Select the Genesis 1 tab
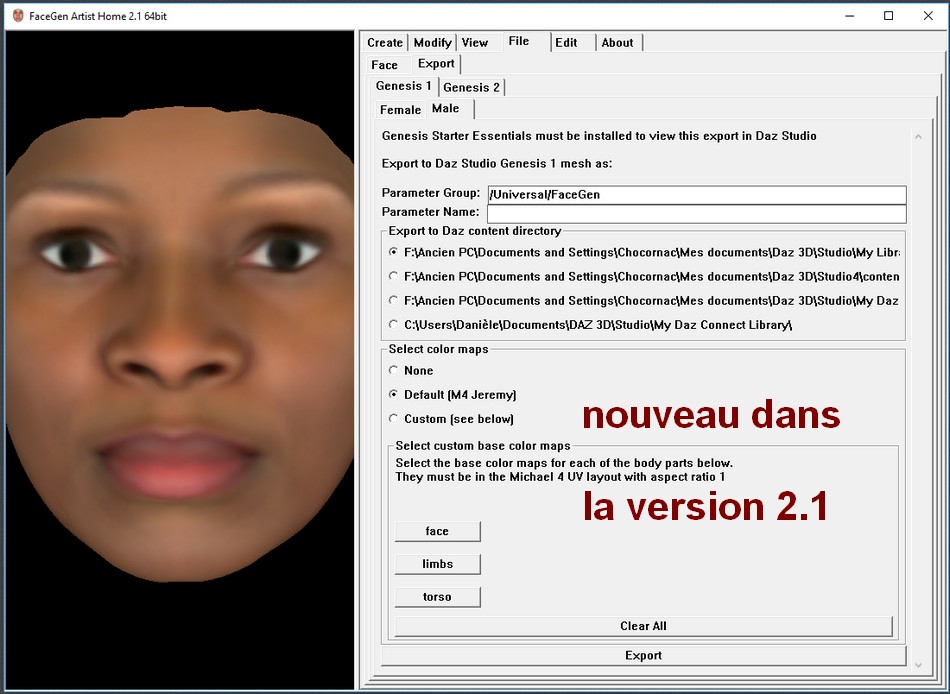950x694 pixels. pyautogui.click(x=404, y=86)
